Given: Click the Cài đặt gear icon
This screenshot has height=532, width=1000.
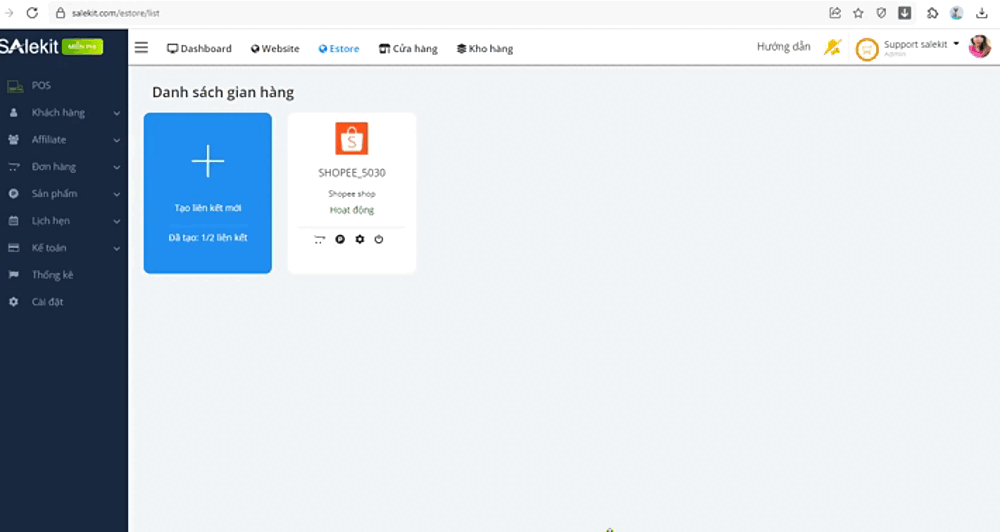Looking at the screenshot, I should [x=13, y=302].
